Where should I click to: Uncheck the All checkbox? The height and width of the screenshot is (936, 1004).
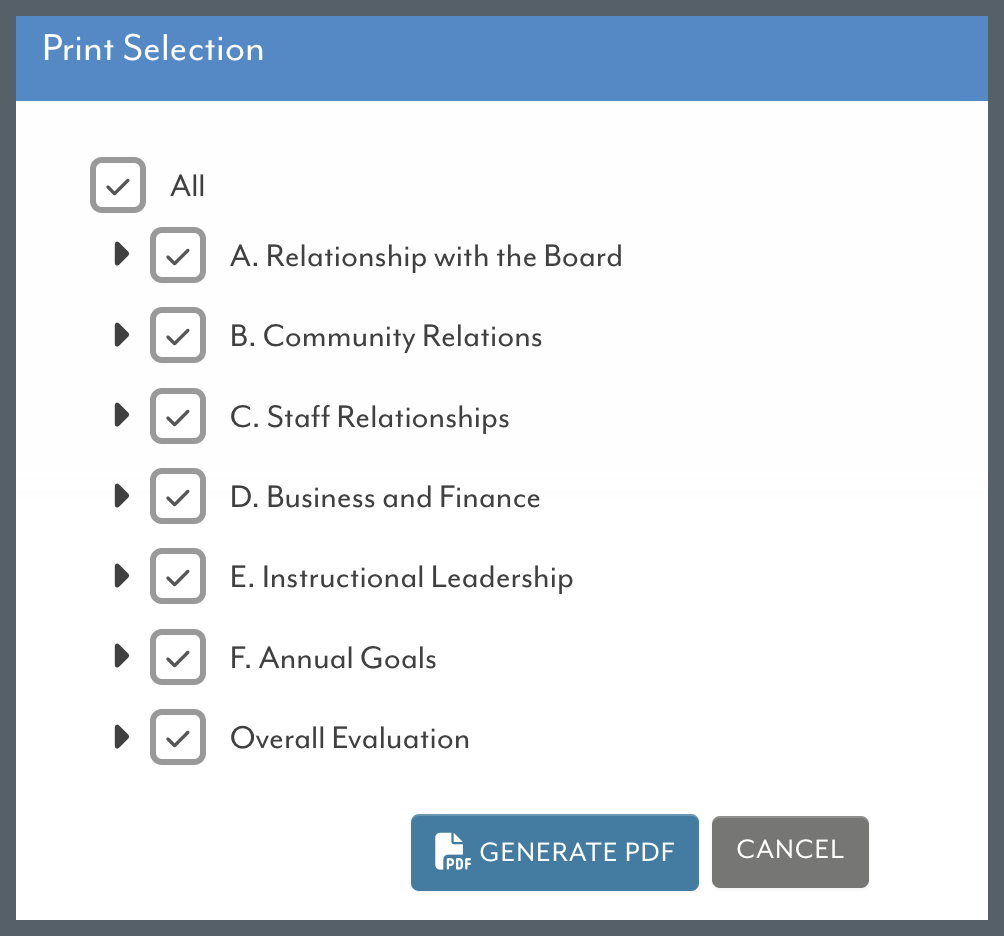(118, 185)
